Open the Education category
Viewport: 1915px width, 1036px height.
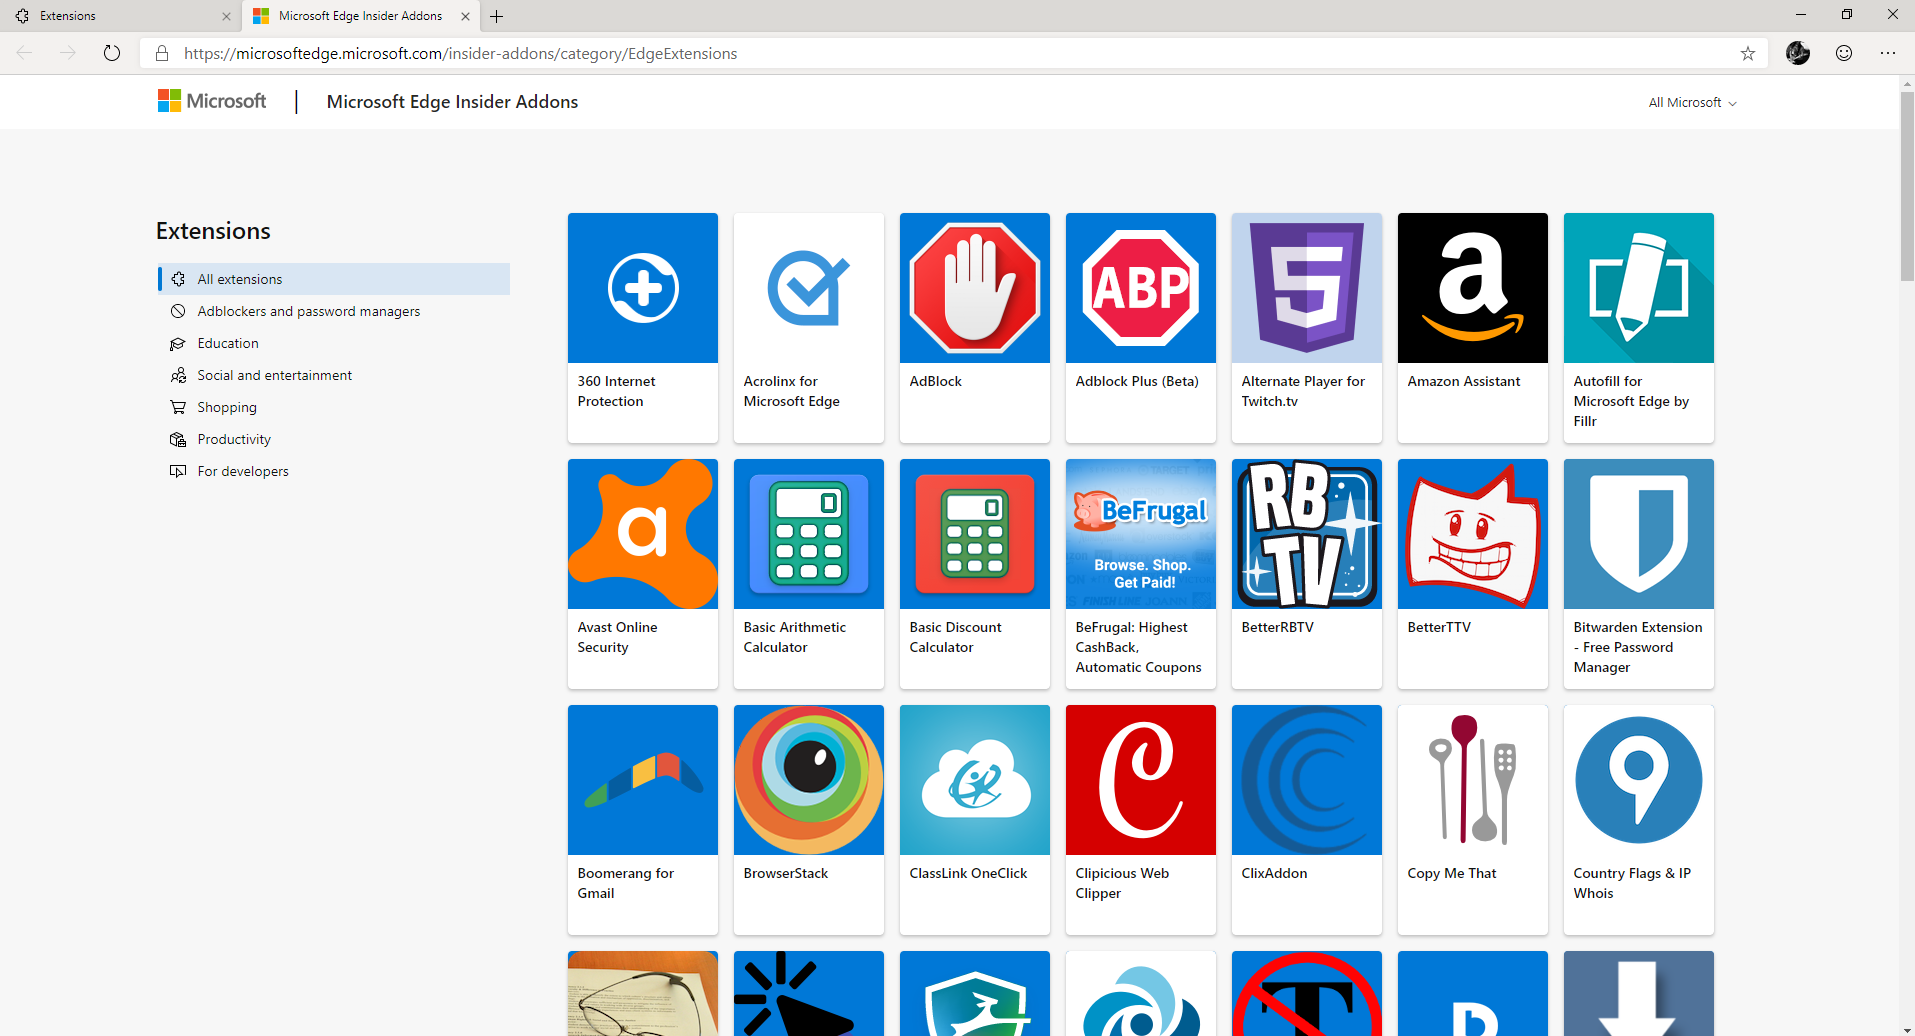(334, 343)
